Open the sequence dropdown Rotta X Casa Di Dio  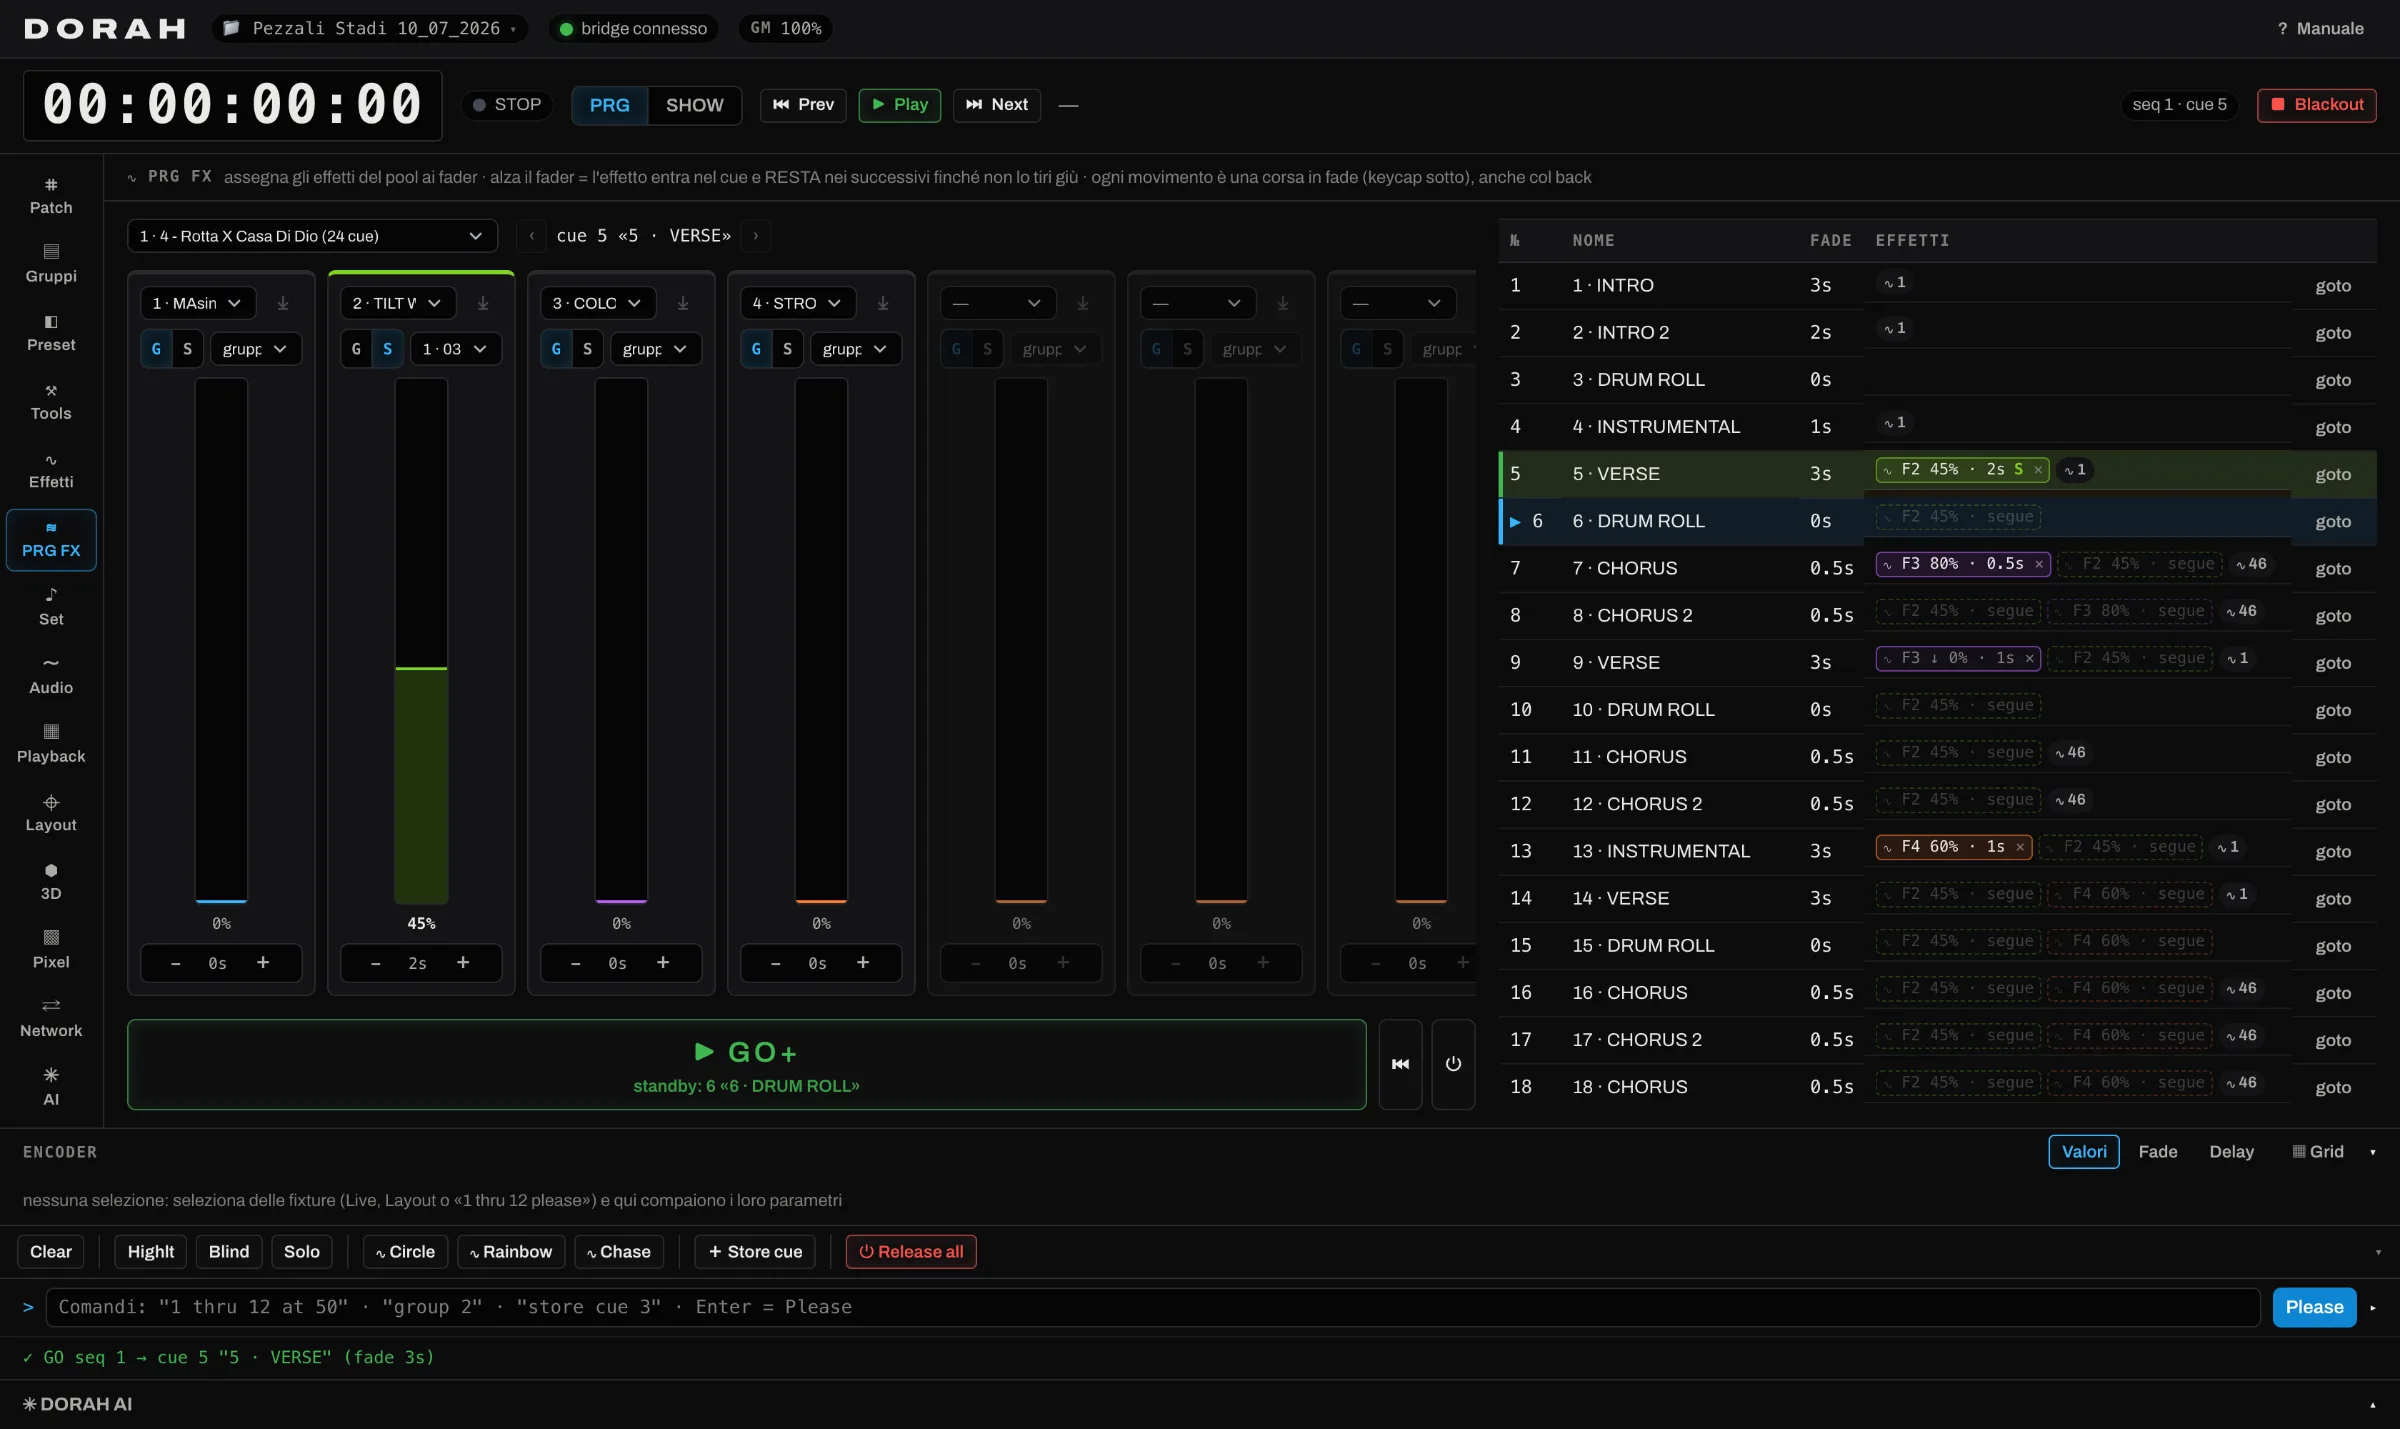(312, 236)
